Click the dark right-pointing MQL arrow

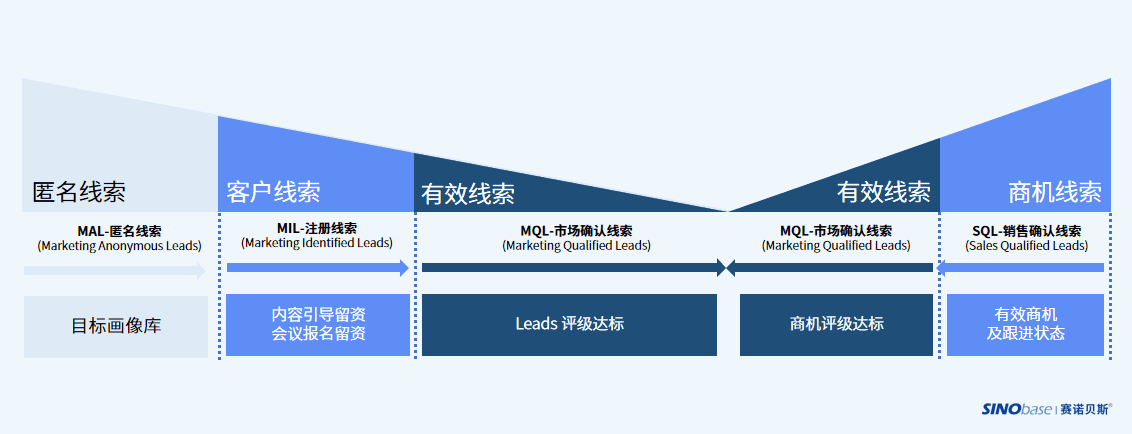tap(574, 268)
